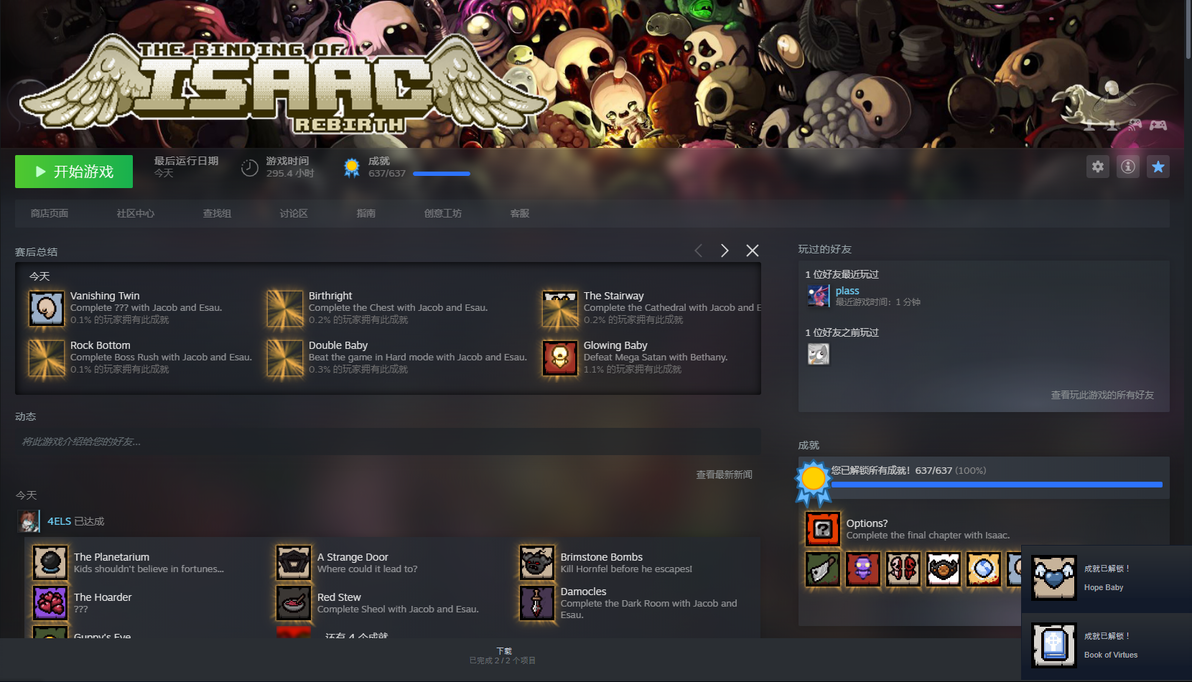Open the 创意工坊 tab
The image size is (1192, 682).
click(442, 214)
